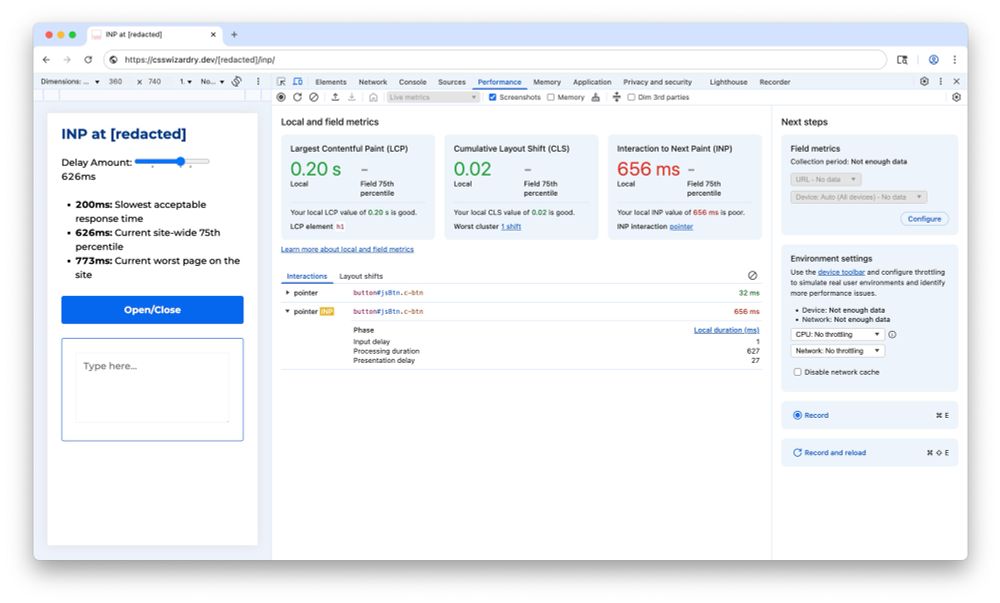Toggle the Screenshots checkbox
1000x603 pixels.
(492, 97)
